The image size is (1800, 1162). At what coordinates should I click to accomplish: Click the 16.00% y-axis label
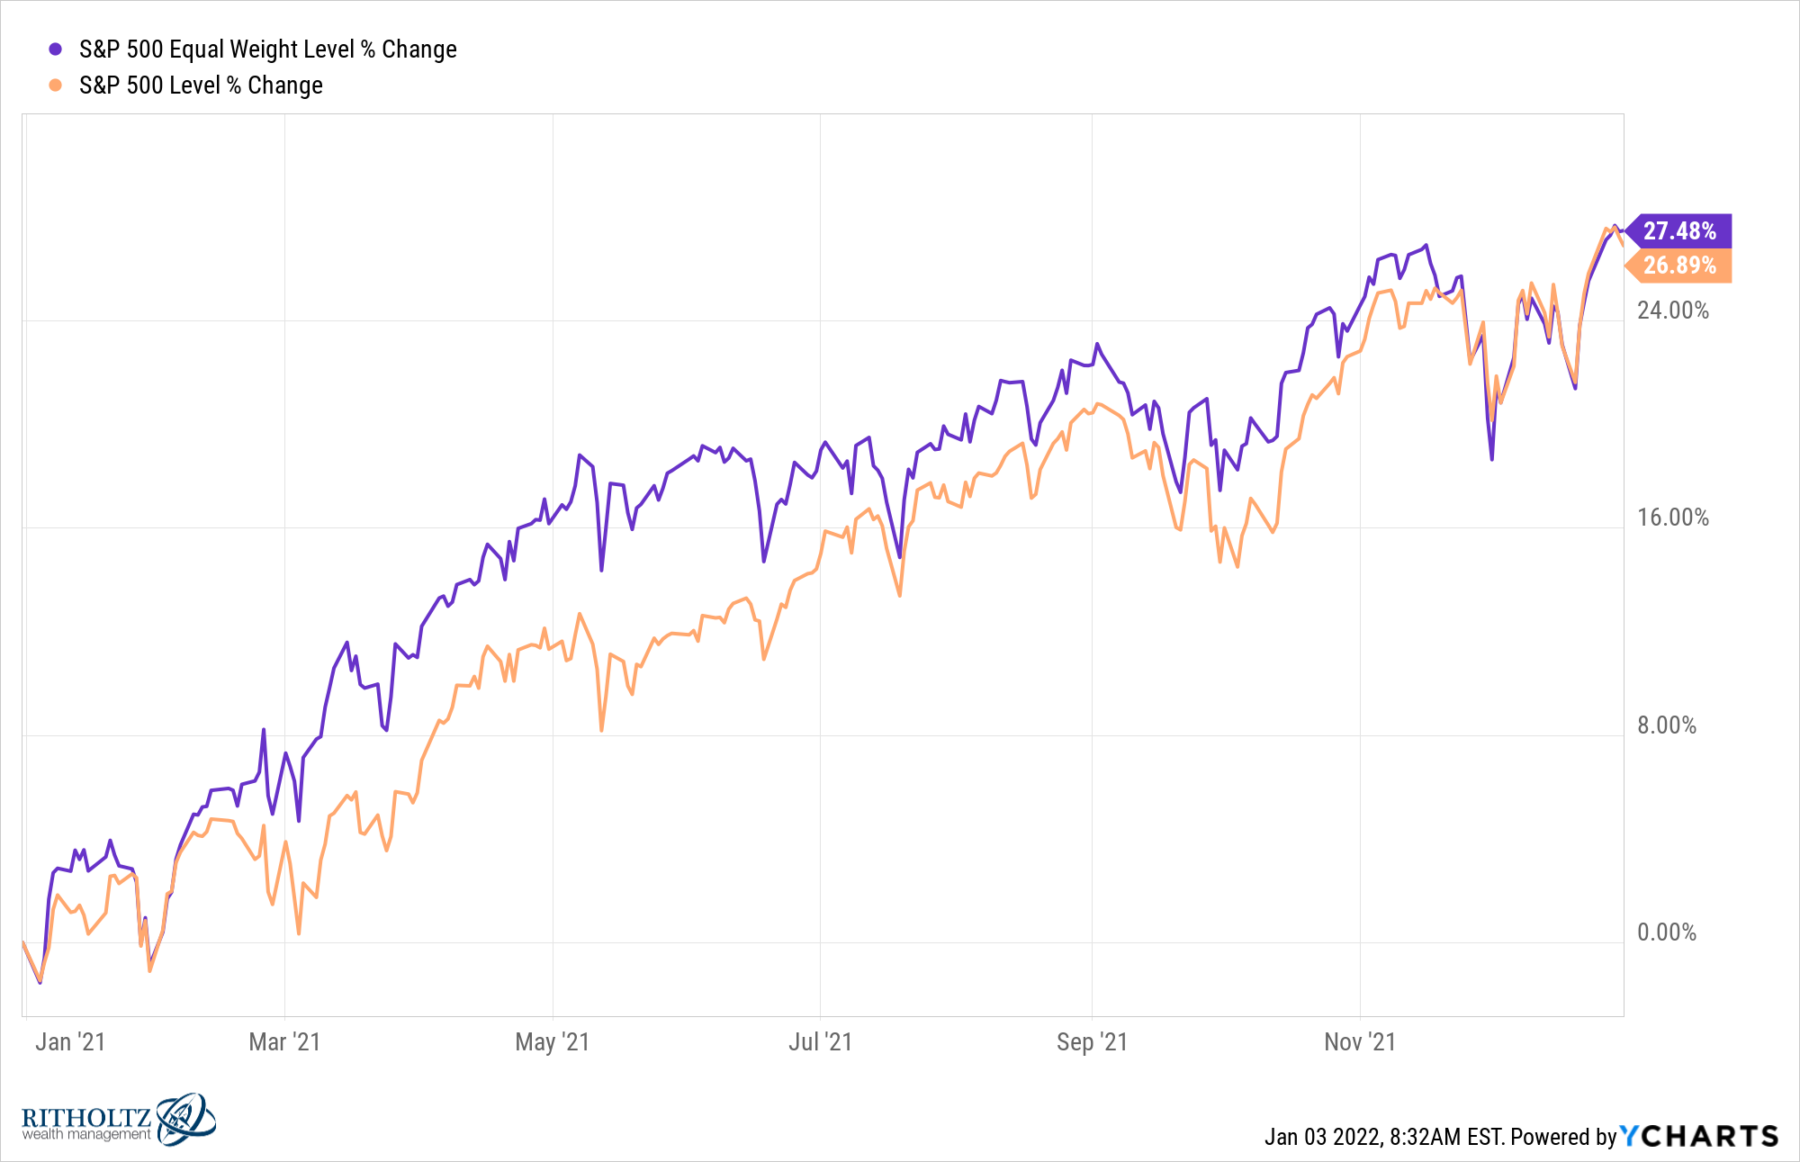coord(1673,517)
